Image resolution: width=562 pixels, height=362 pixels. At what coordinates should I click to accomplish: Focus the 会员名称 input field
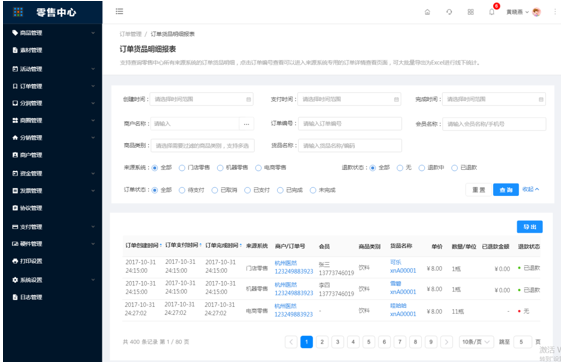494,124
